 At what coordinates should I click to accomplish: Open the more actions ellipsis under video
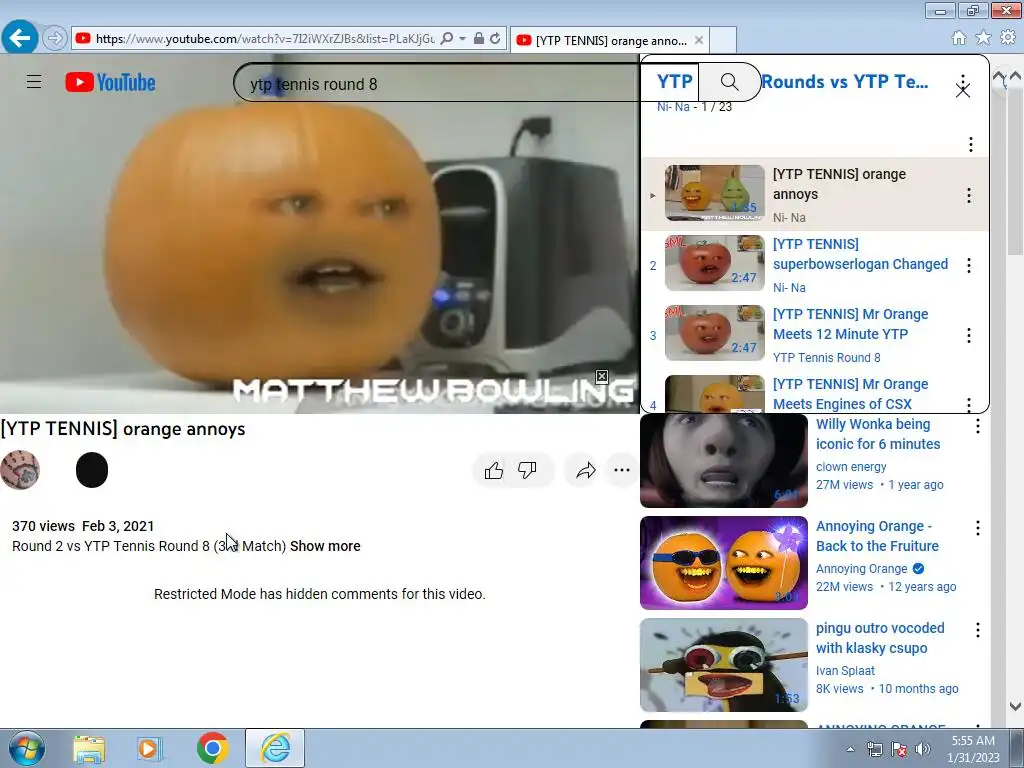(622, 470)
